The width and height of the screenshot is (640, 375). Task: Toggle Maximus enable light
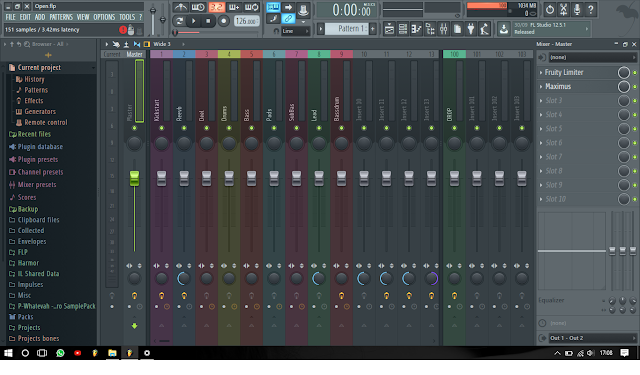pyautogui.click(x=635, y=87)
